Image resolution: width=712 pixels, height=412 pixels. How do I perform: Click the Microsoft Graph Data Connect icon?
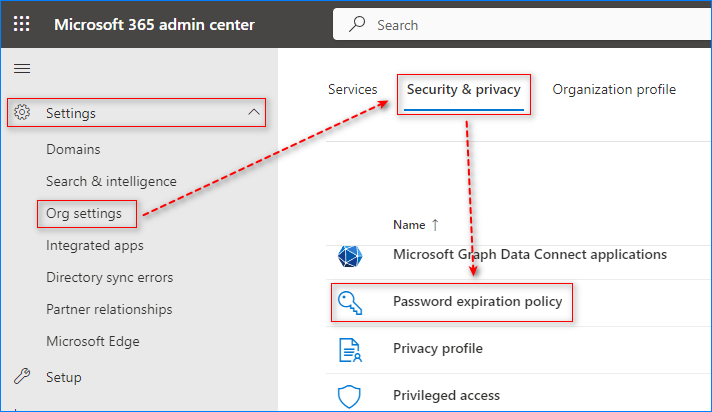pyautogui.click(x=350, y=256)
